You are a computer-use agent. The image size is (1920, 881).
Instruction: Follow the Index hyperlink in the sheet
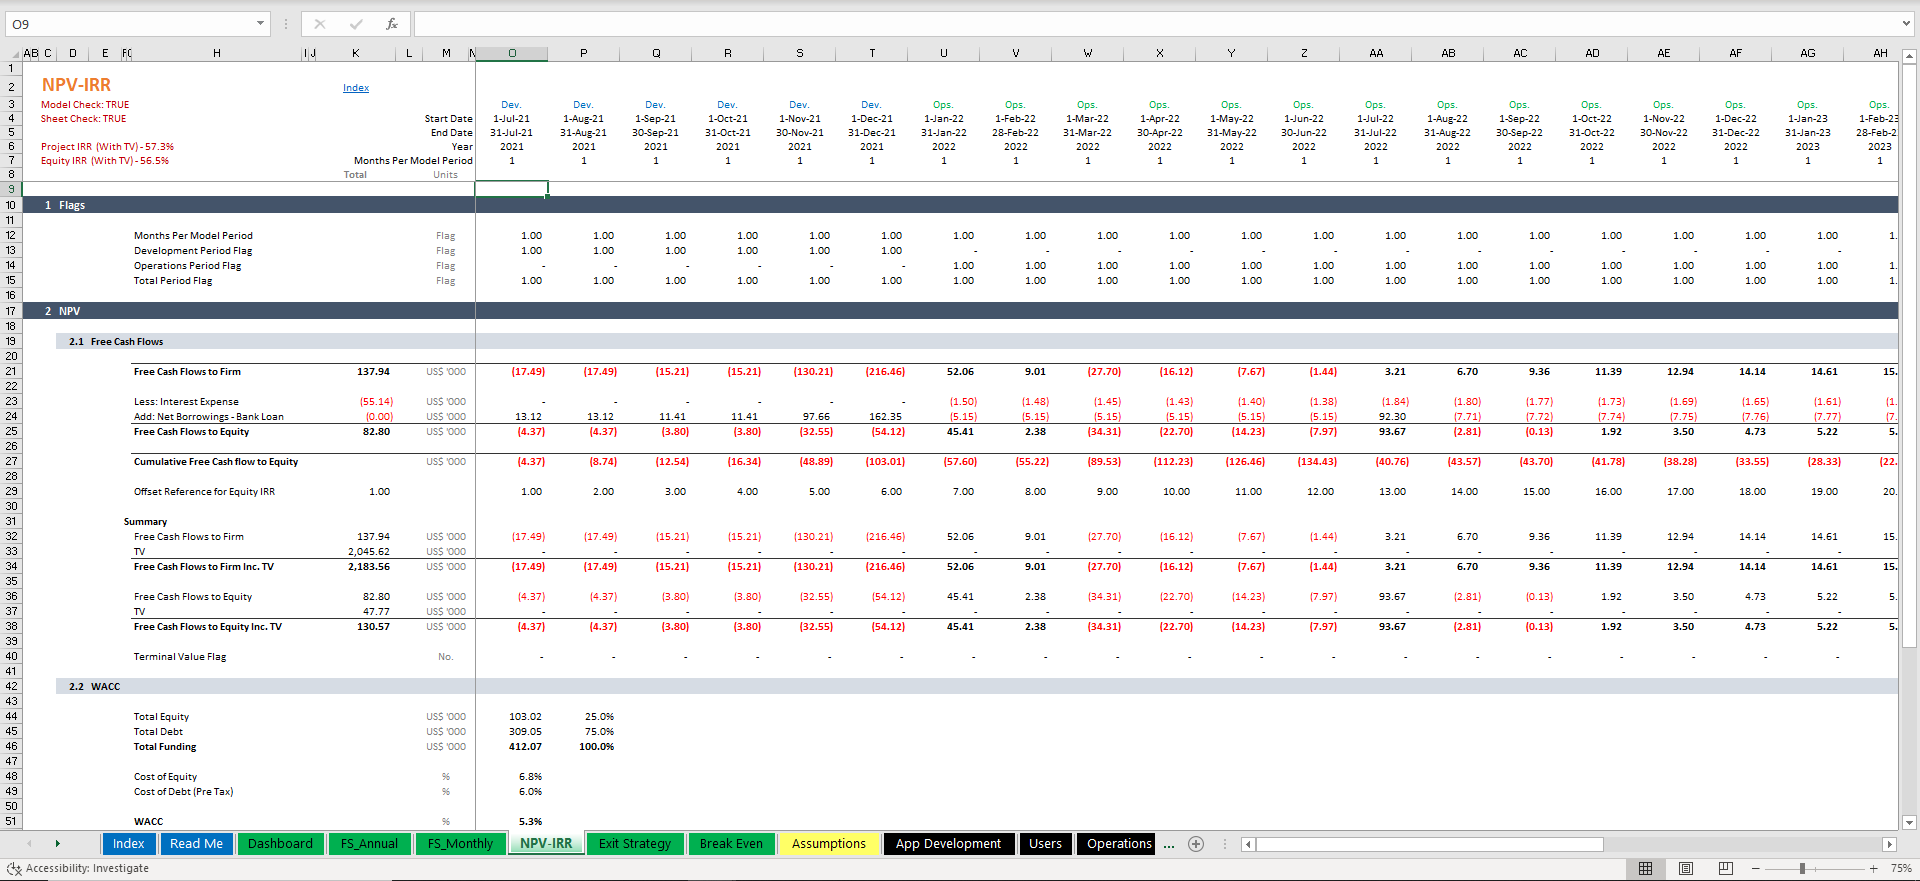[x=356, y=88]
